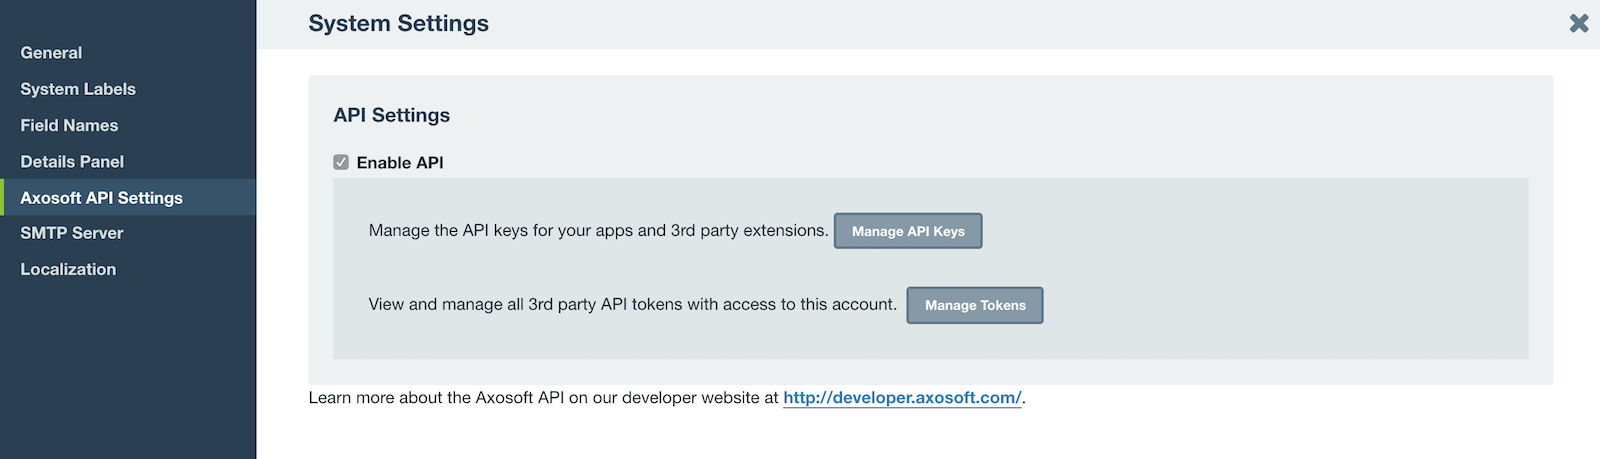Select Field Names from sidebar

69,125
